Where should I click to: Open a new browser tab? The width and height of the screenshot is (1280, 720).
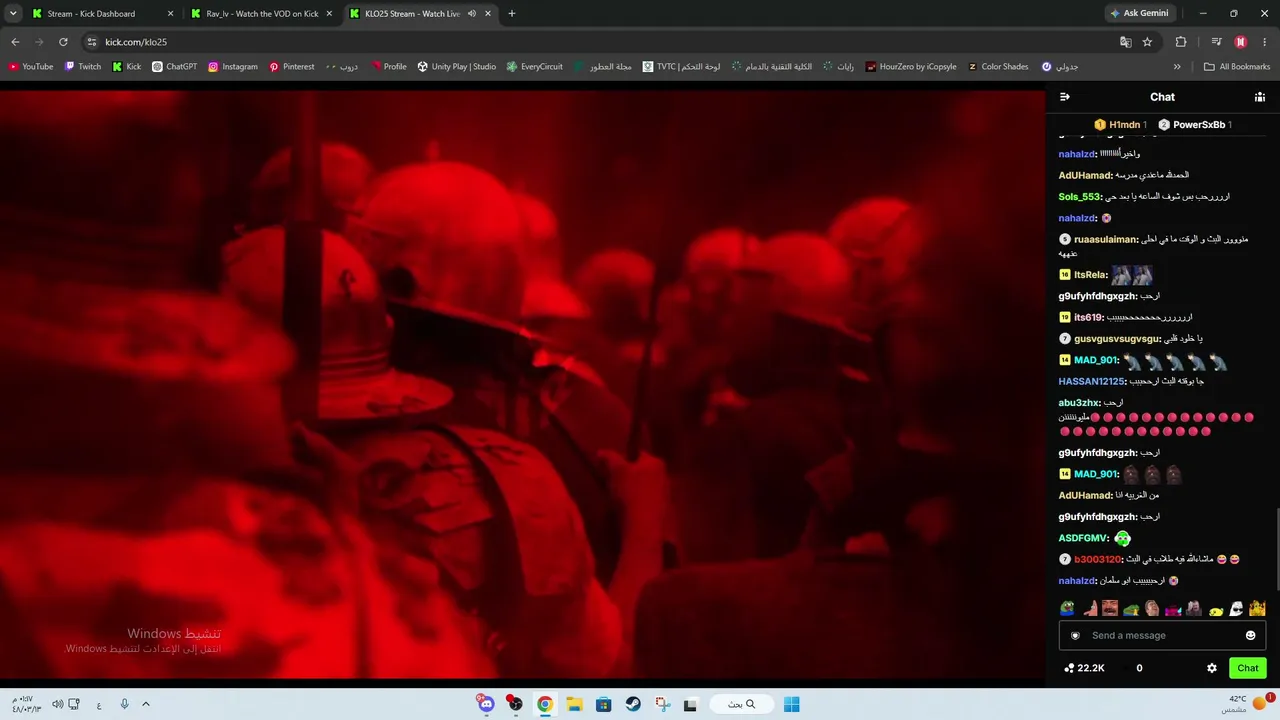point(512,14)
